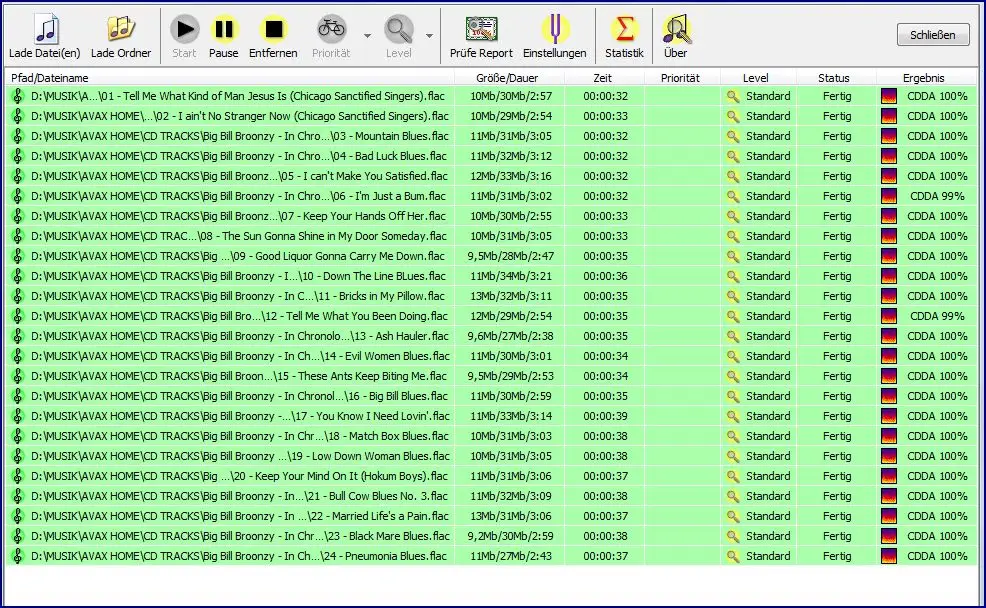
Task: Click the size cell 12Mb/33Mb/3:16
Action: coord(511,176)
